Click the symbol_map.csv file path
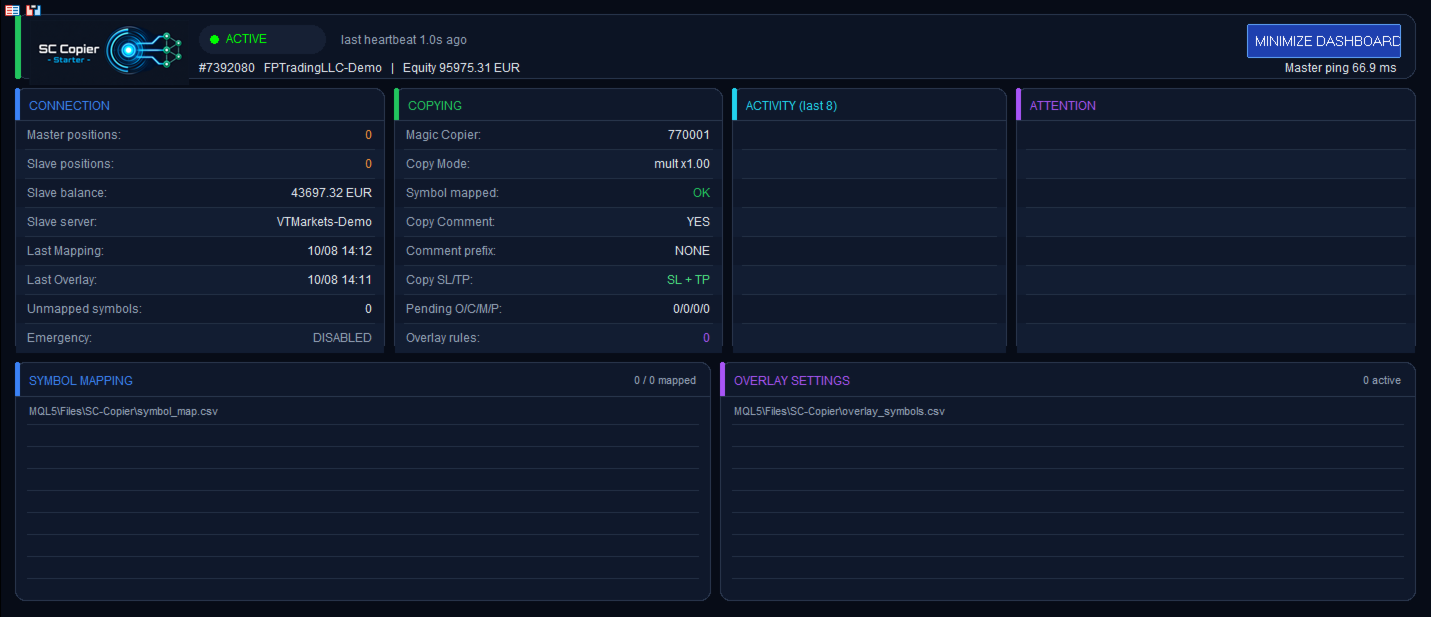This screenshot has height=617, width=1431. point(125,412)
